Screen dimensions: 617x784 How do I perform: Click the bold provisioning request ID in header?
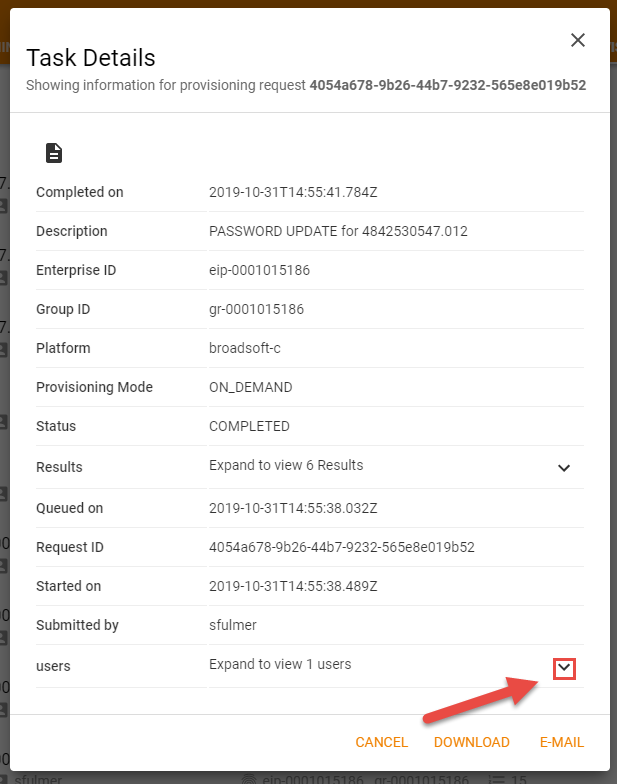click(447, 85)
